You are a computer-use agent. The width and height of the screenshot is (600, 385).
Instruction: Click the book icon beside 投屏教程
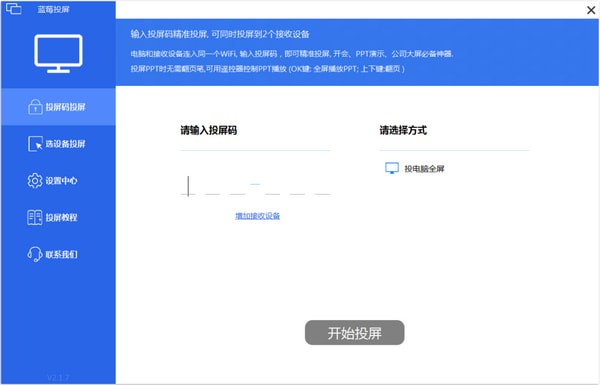click(35, 217)
